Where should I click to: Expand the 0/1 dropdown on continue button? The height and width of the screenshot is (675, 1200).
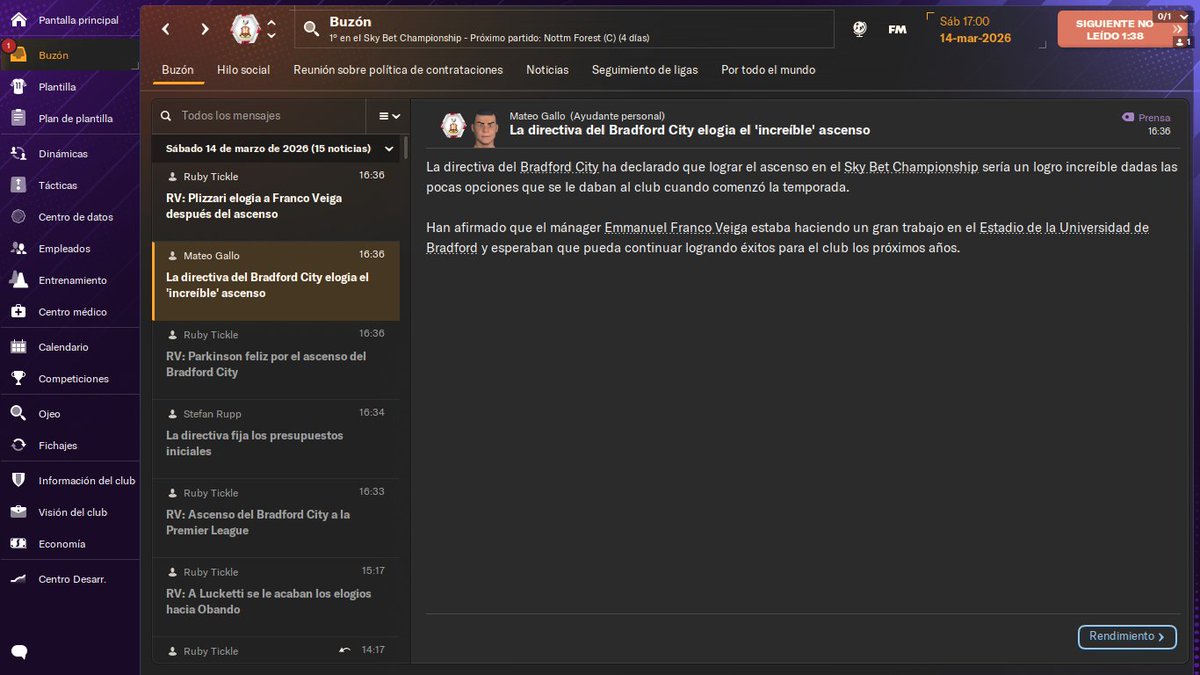click(x=1172, y=17)
